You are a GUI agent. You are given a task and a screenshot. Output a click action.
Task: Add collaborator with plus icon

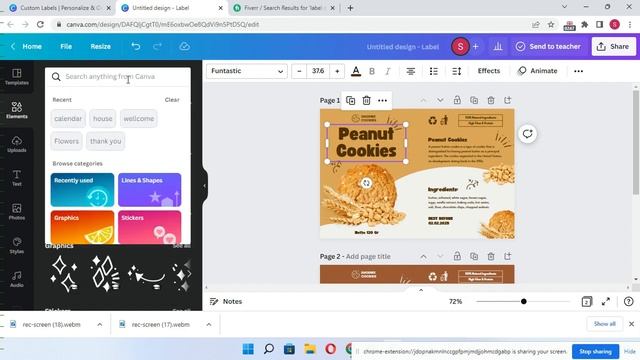476,47
